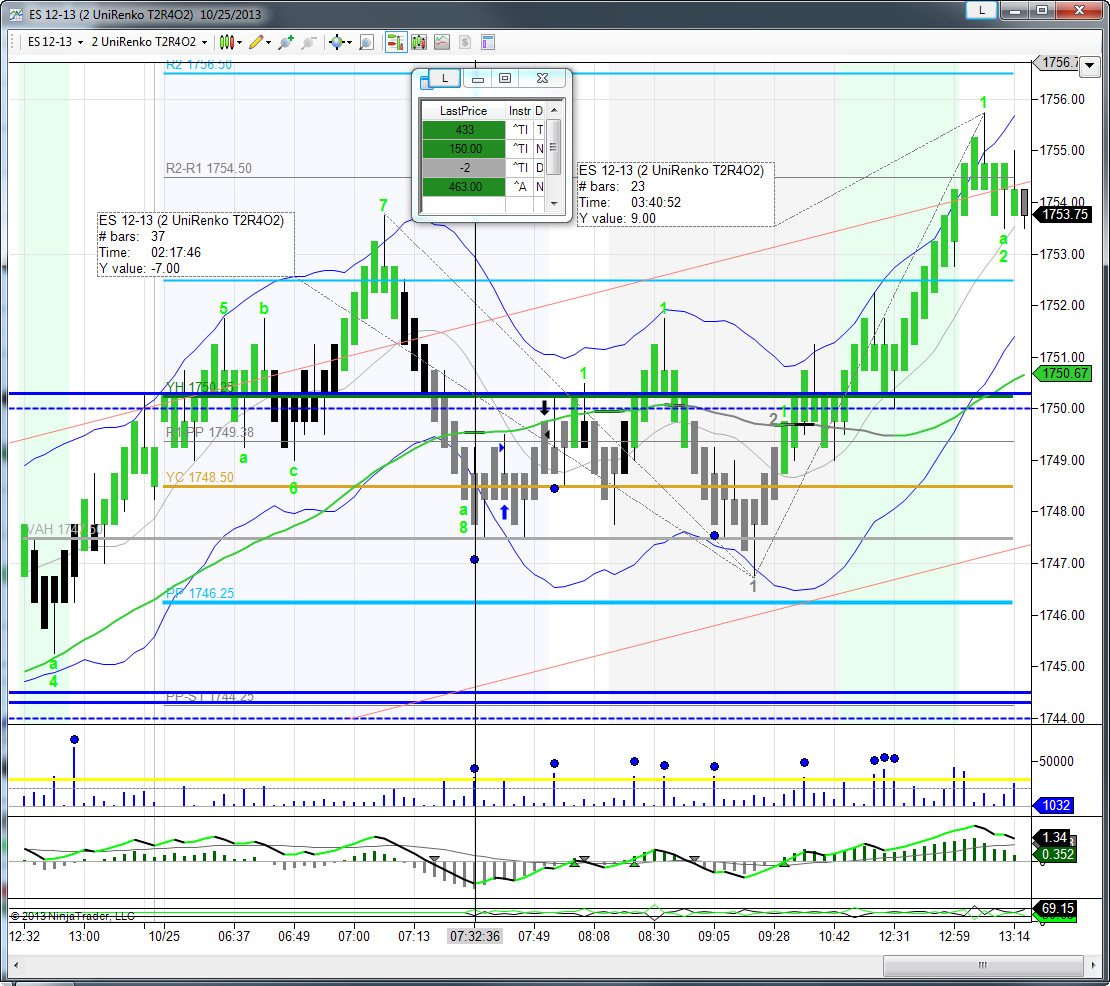The image size is (1110, 986).
Task: Select the 433 LastPrice cell
Action: click(x=464, y=130)
